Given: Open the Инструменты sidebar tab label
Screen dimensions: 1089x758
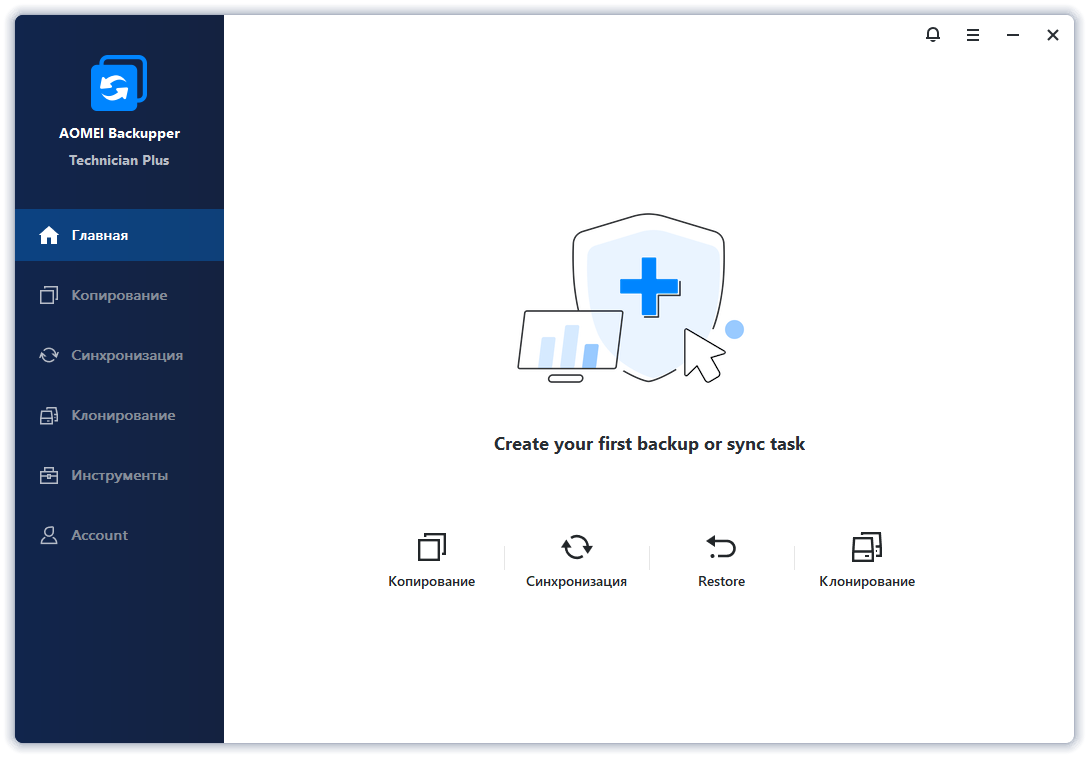Looking at the screenshot, I should pos(119,475).
